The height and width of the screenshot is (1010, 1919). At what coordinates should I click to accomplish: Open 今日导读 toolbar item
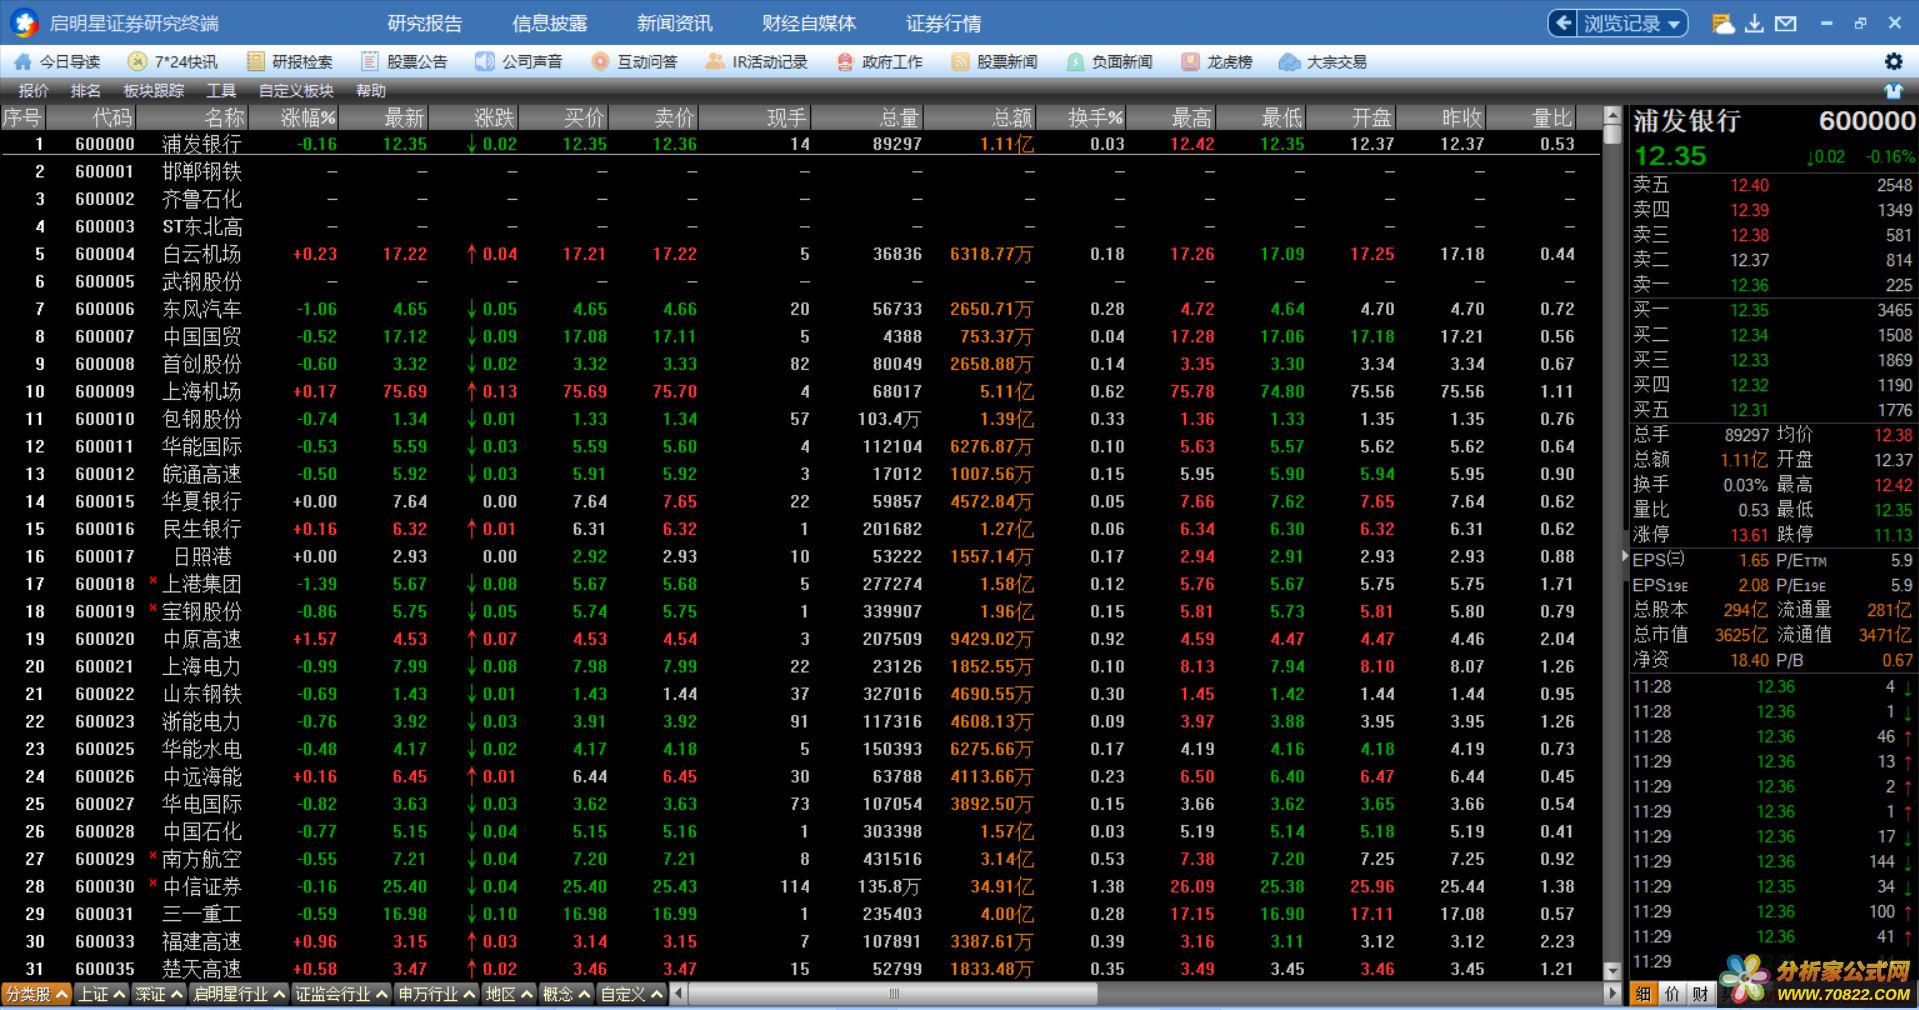[x=57, y=62]
